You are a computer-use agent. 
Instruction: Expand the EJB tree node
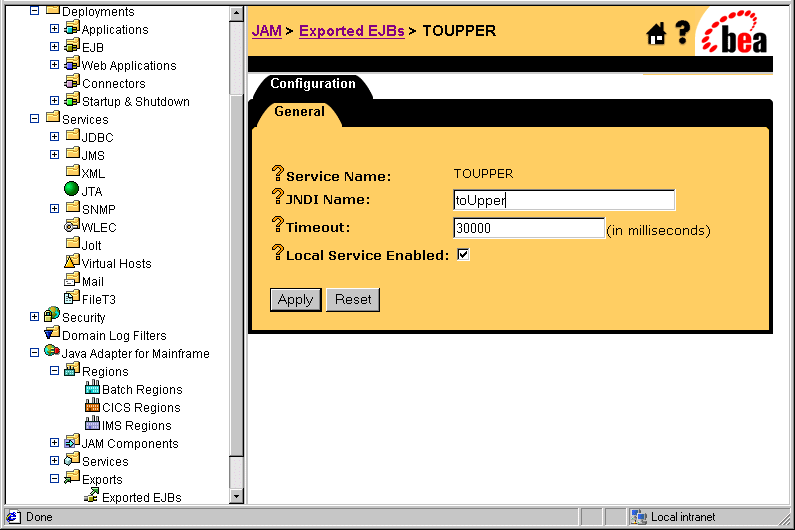(x=55, y=47)
